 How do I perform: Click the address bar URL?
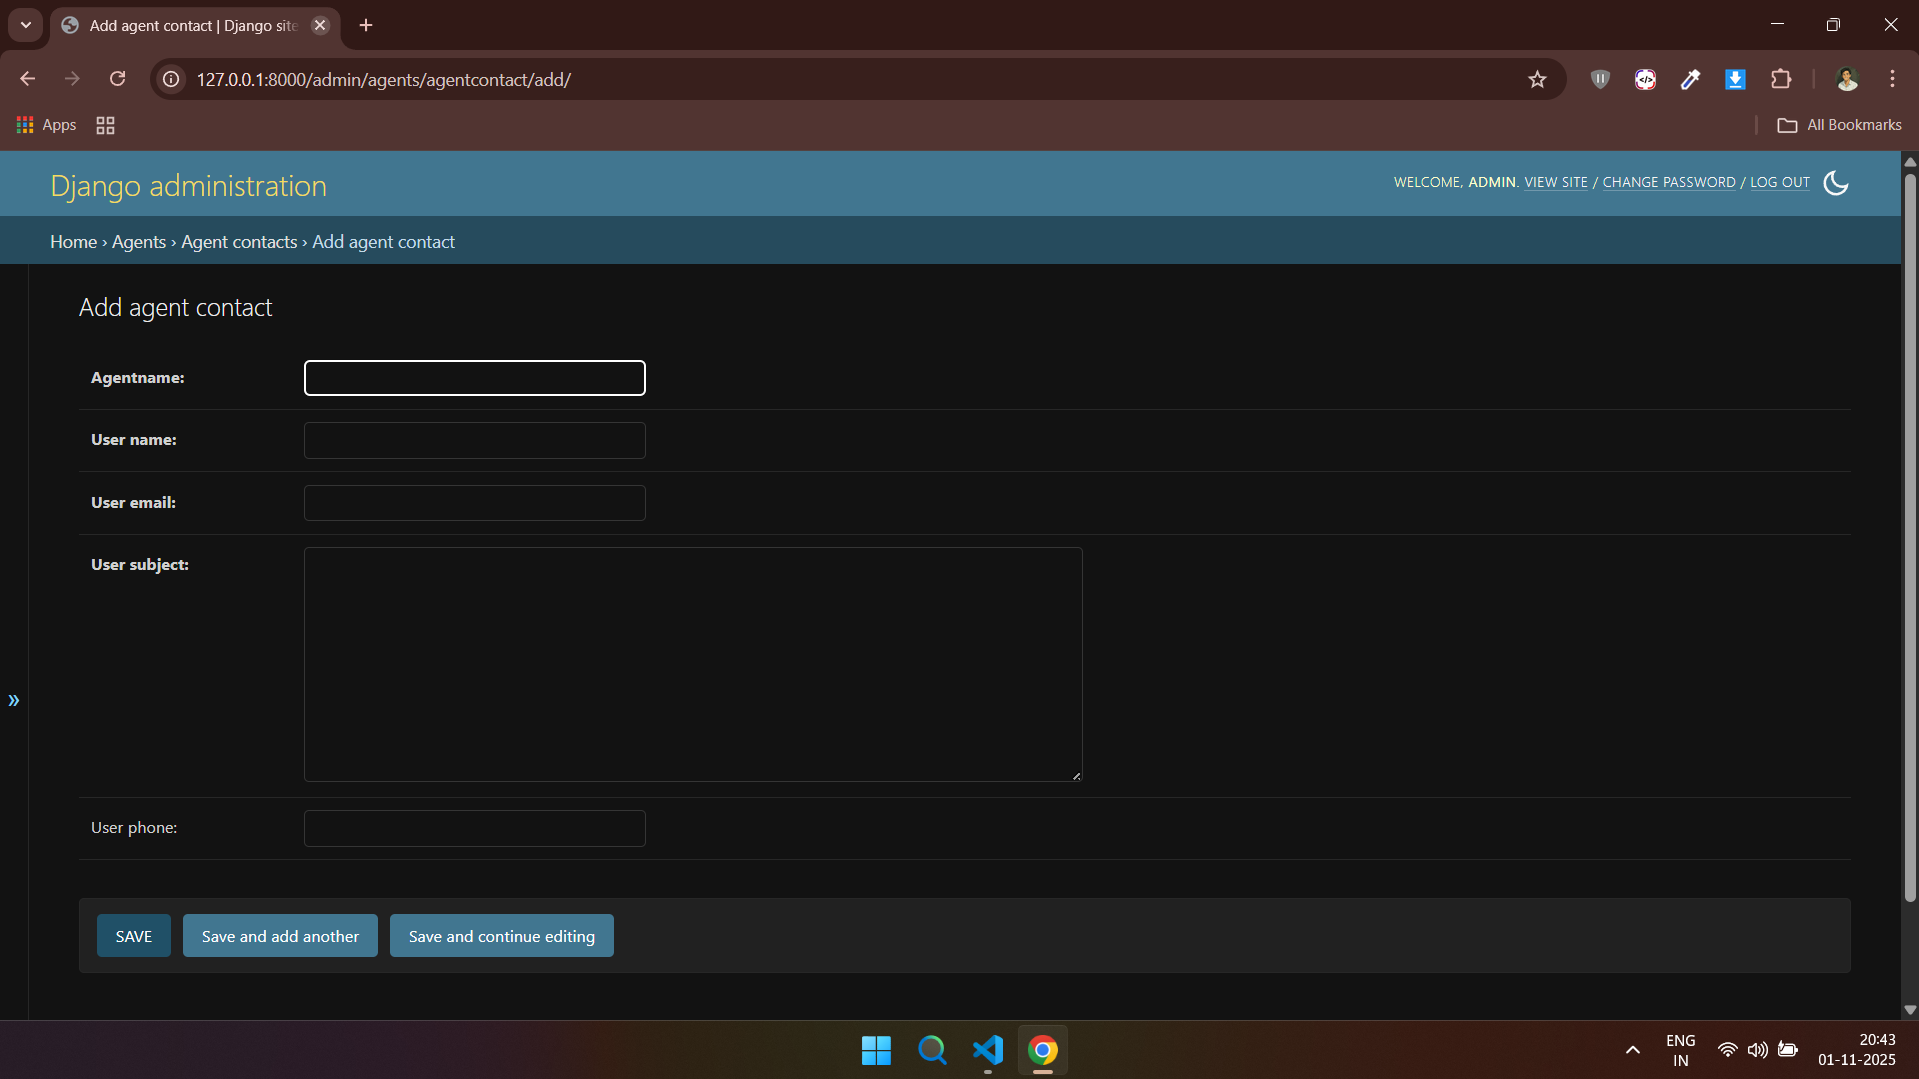coord(384,79)
